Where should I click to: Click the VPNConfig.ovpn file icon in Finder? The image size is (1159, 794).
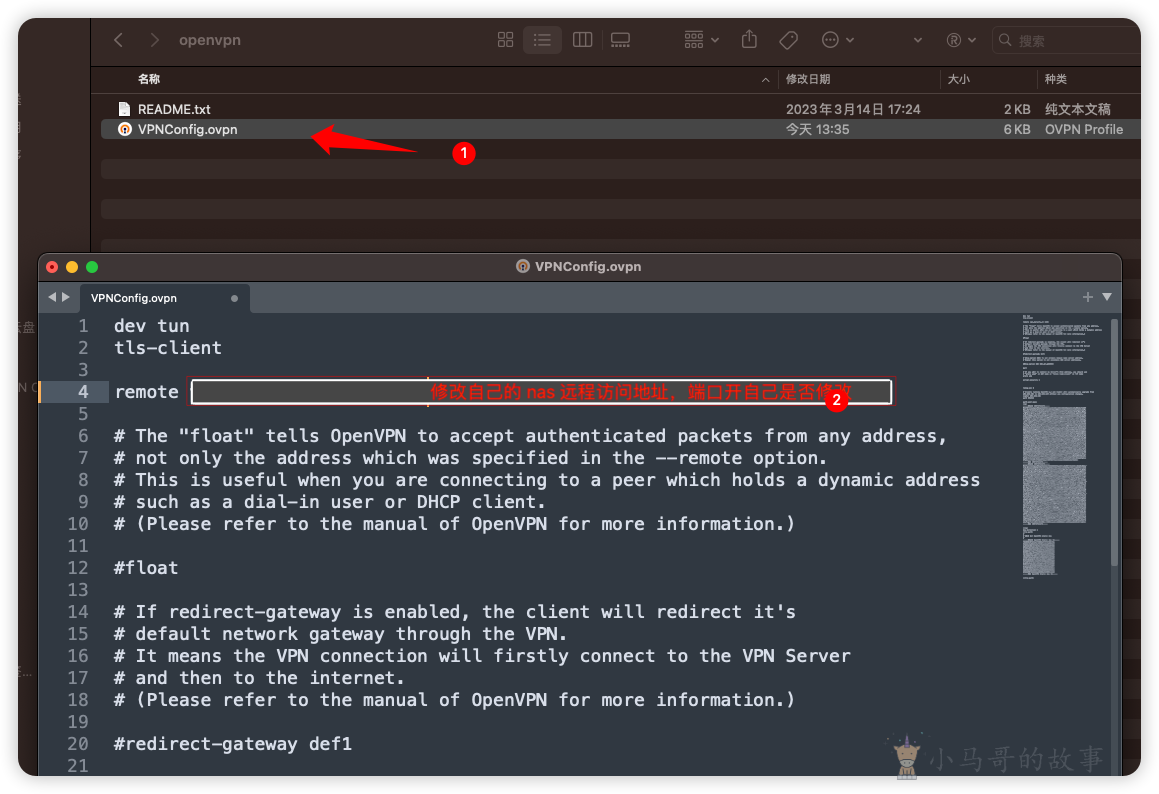coord(125,129)
